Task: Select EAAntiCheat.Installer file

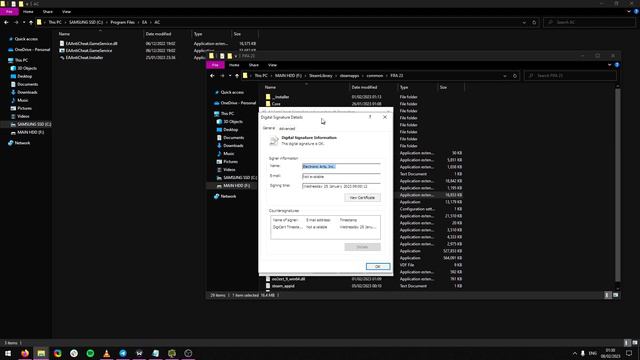Action: [84, 58]
